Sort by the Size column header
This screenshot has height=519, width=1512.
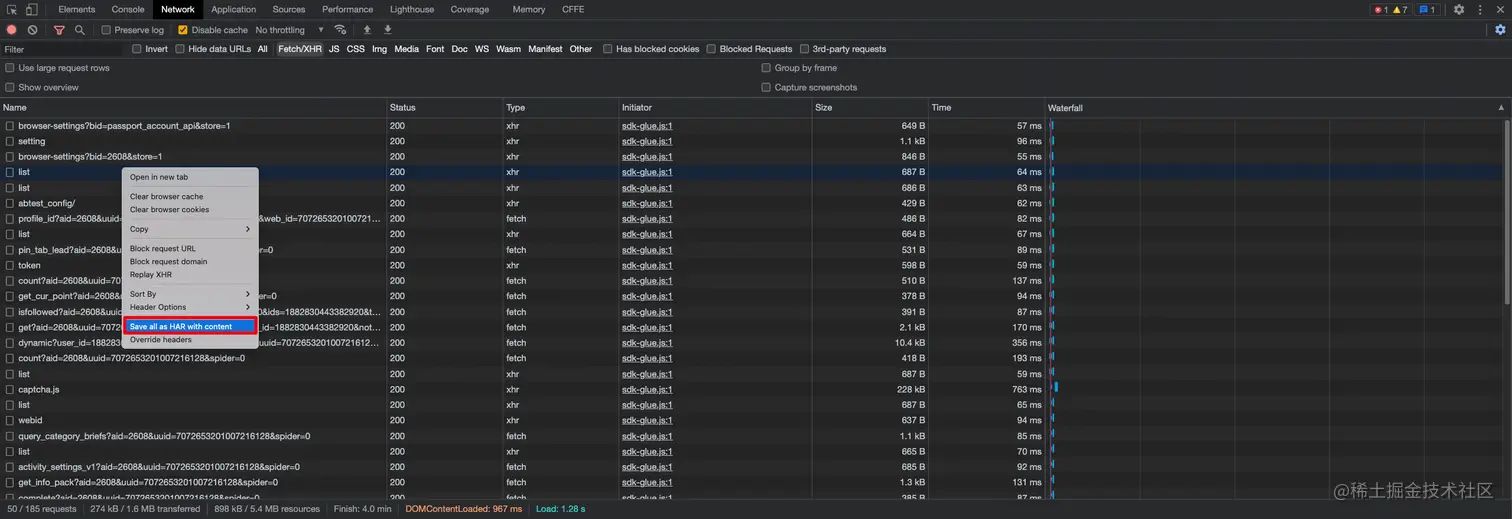[870, 108]
